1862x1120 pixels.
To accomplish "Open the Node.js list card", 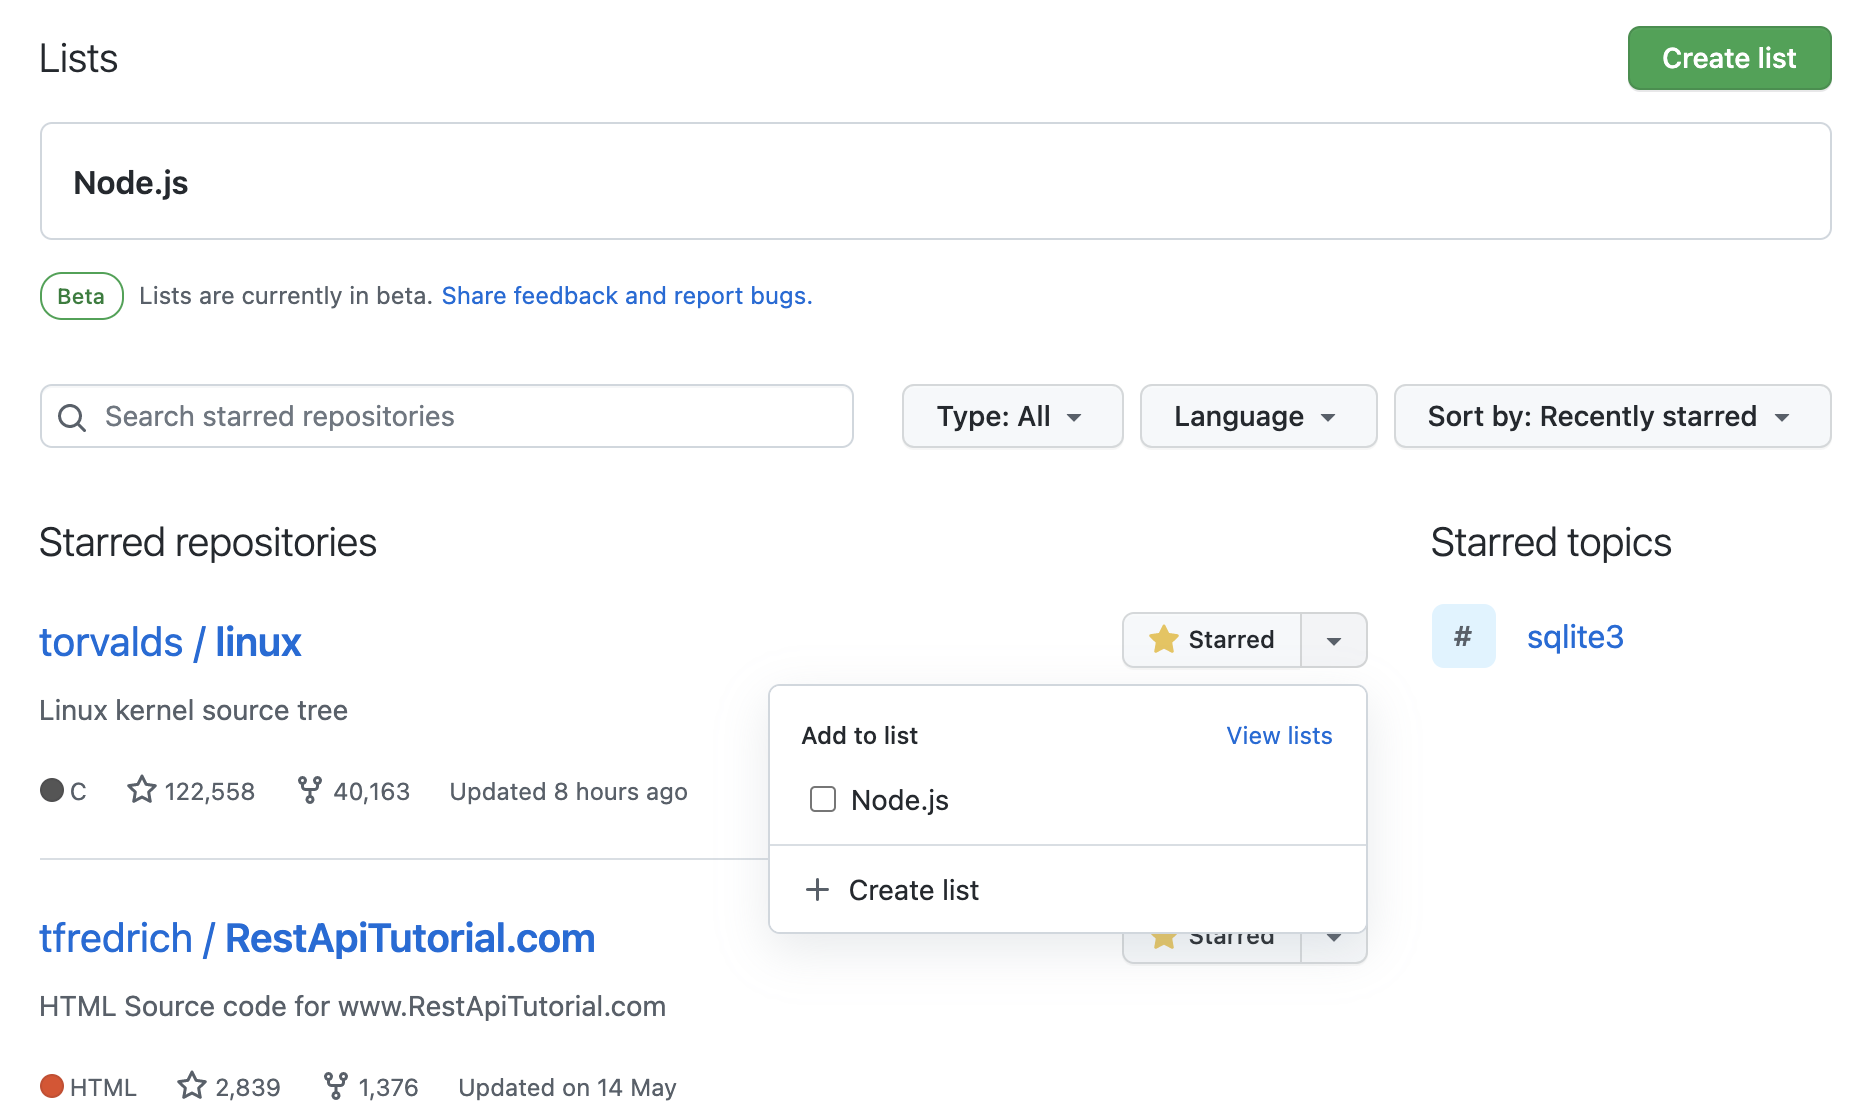I will click(x=935, y=181).
